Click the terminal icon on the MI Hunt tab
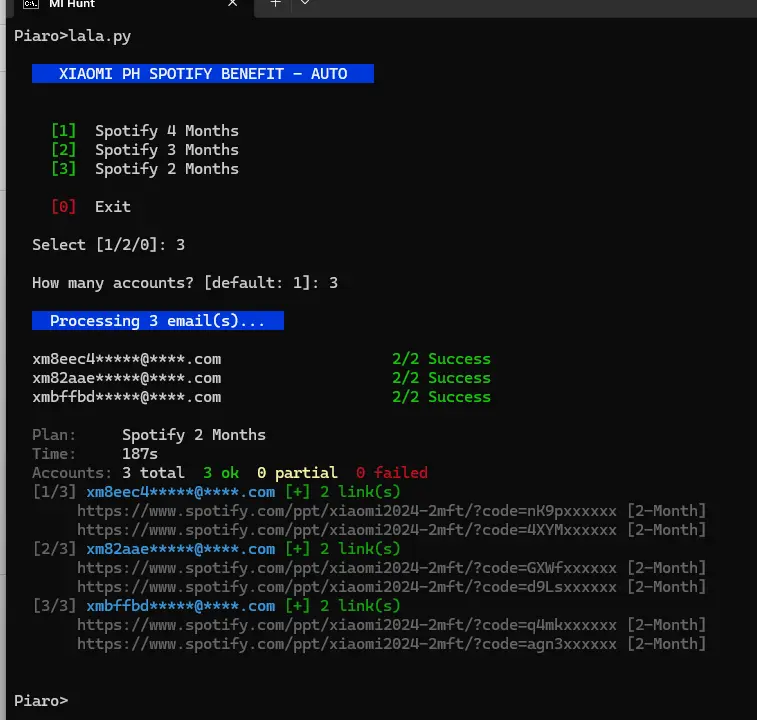The image size is (757, 720). pyautogui.click(x=31, y=4)
